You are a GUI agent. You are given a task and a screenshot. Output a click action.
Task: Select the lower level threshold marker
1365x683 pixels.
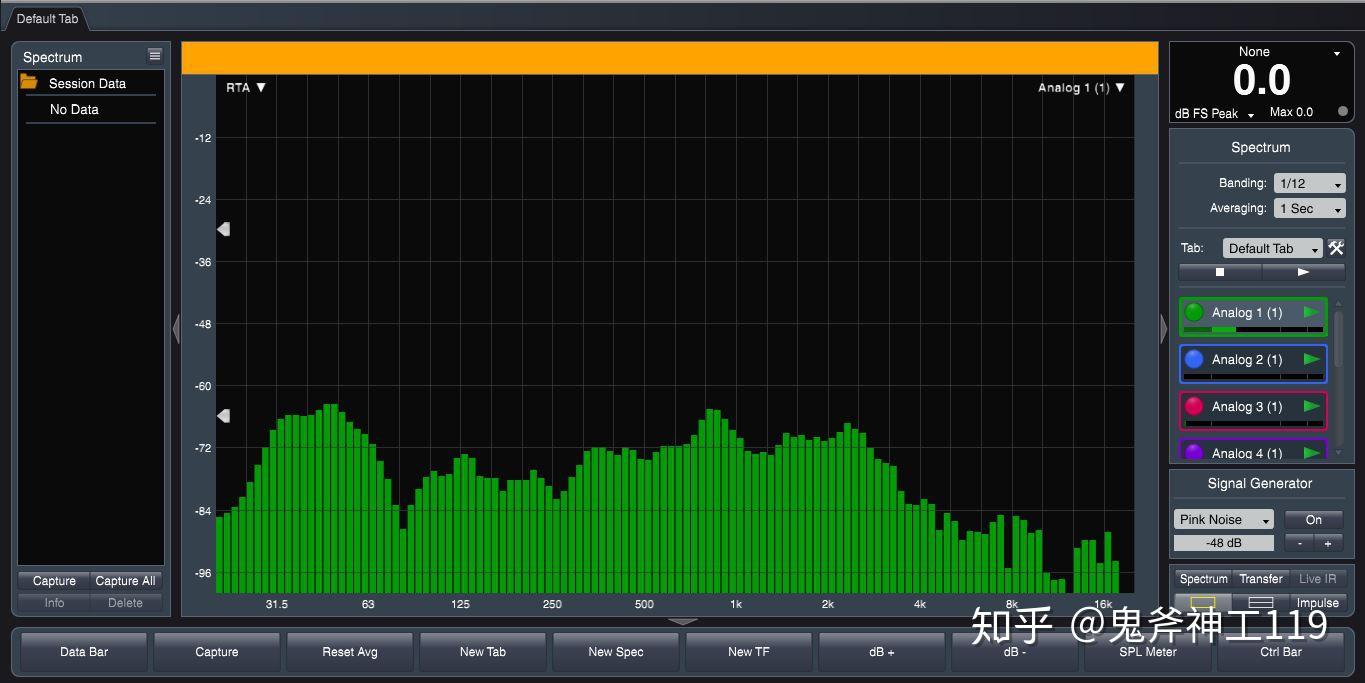223,416
